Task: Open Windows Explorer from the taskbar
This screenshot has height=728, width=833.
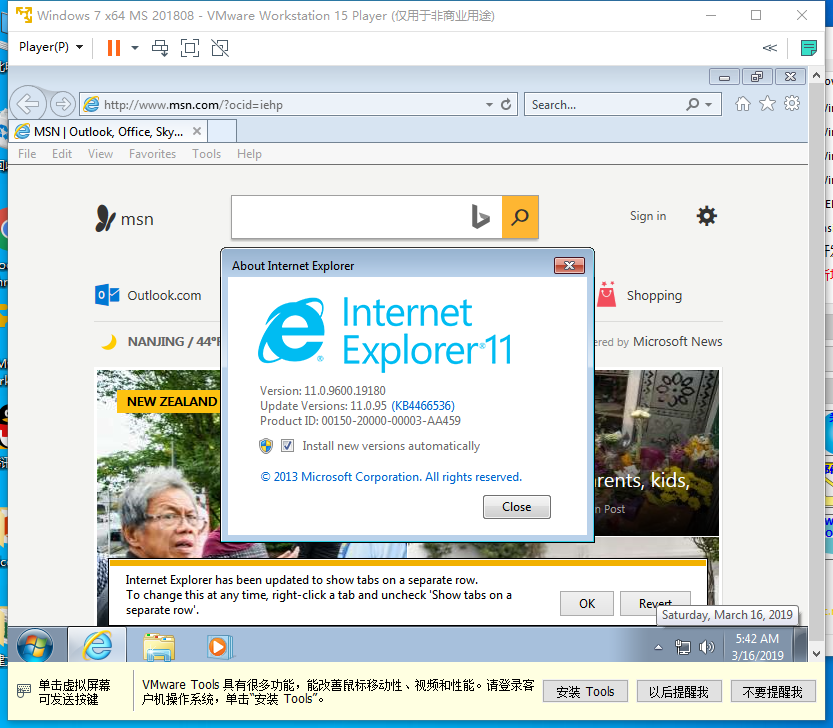Action: [x=158, y=647]
